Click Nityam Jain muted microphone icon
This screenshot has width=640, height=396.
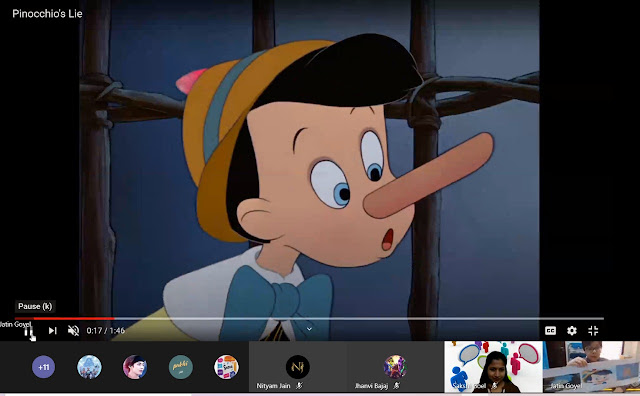[x=299, y=385]
